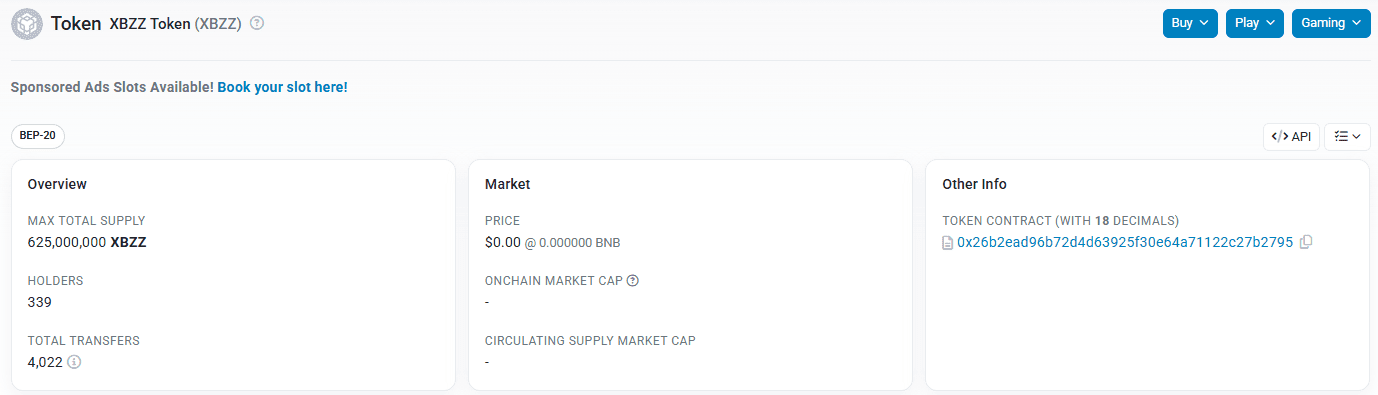Follow the 'Book your slot here!' link
Image resolution: width=1378 pixels, height=395 pixels.
pos(283,87)
